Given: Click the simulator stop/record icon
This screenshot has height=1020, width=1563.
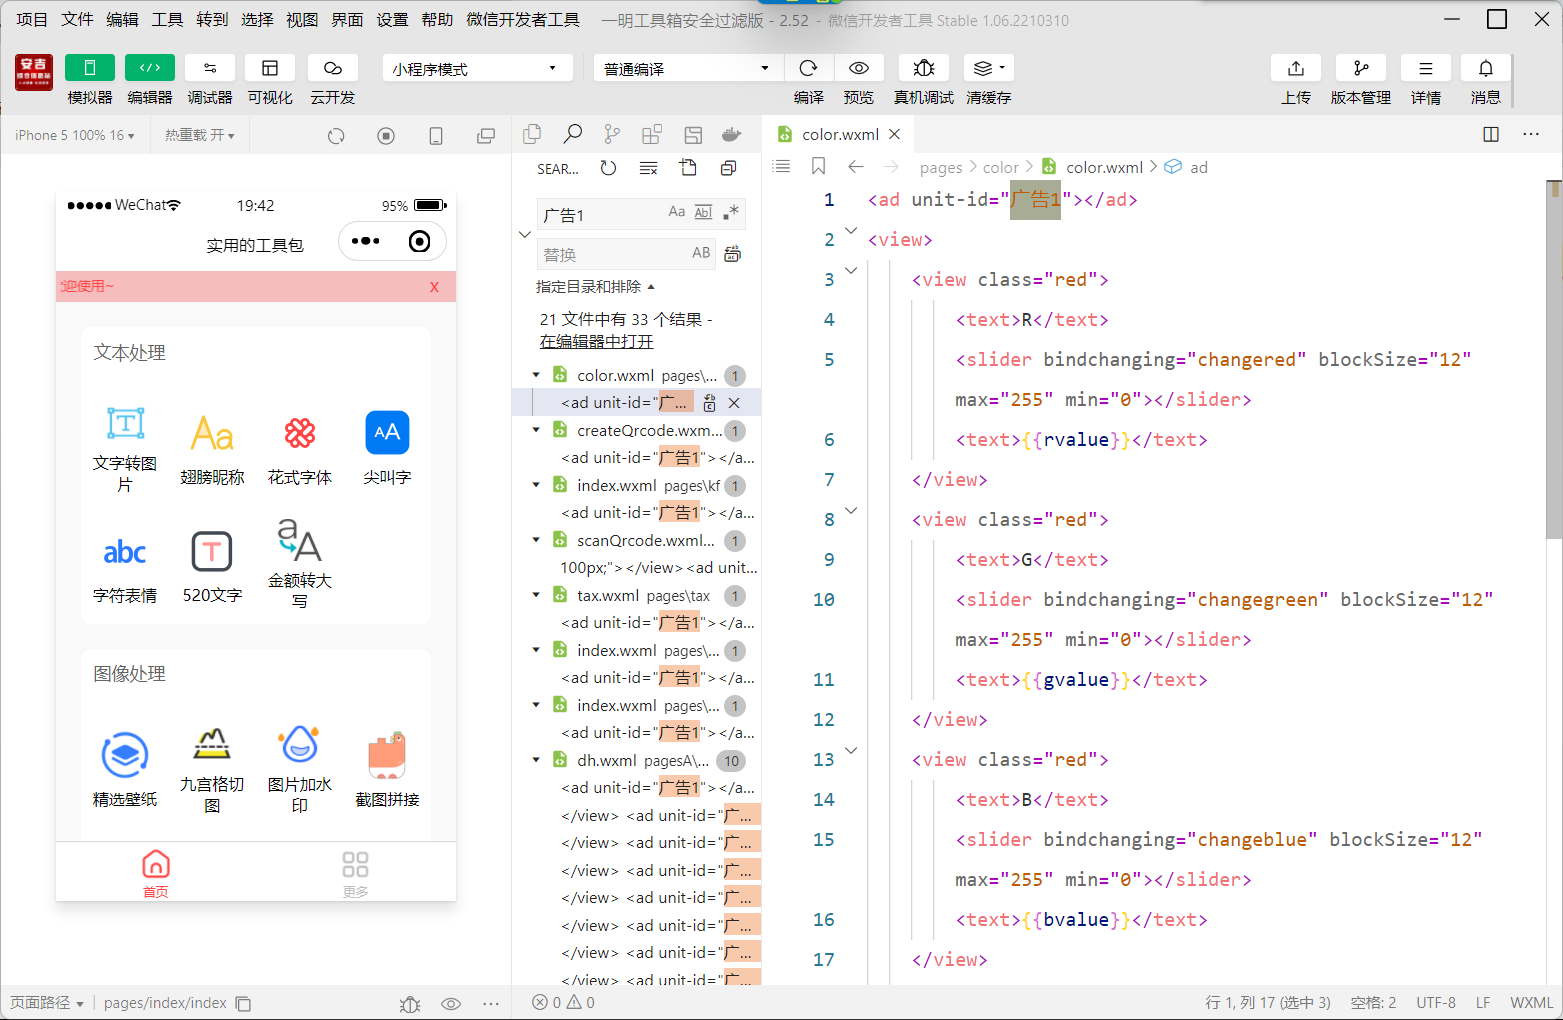Looking at the screenshot, I should pyautogui.click(x=386, y=136).
